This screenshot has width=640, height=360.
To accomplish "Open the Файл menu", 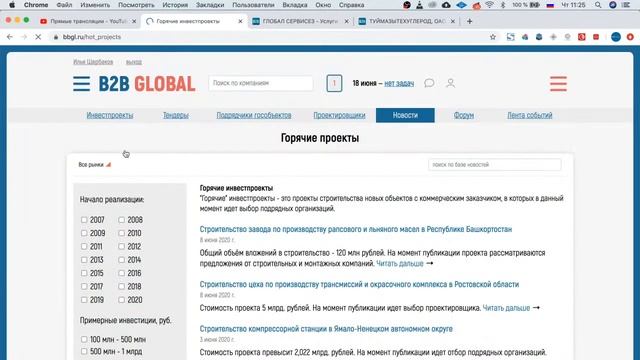I will click(64, 5).
